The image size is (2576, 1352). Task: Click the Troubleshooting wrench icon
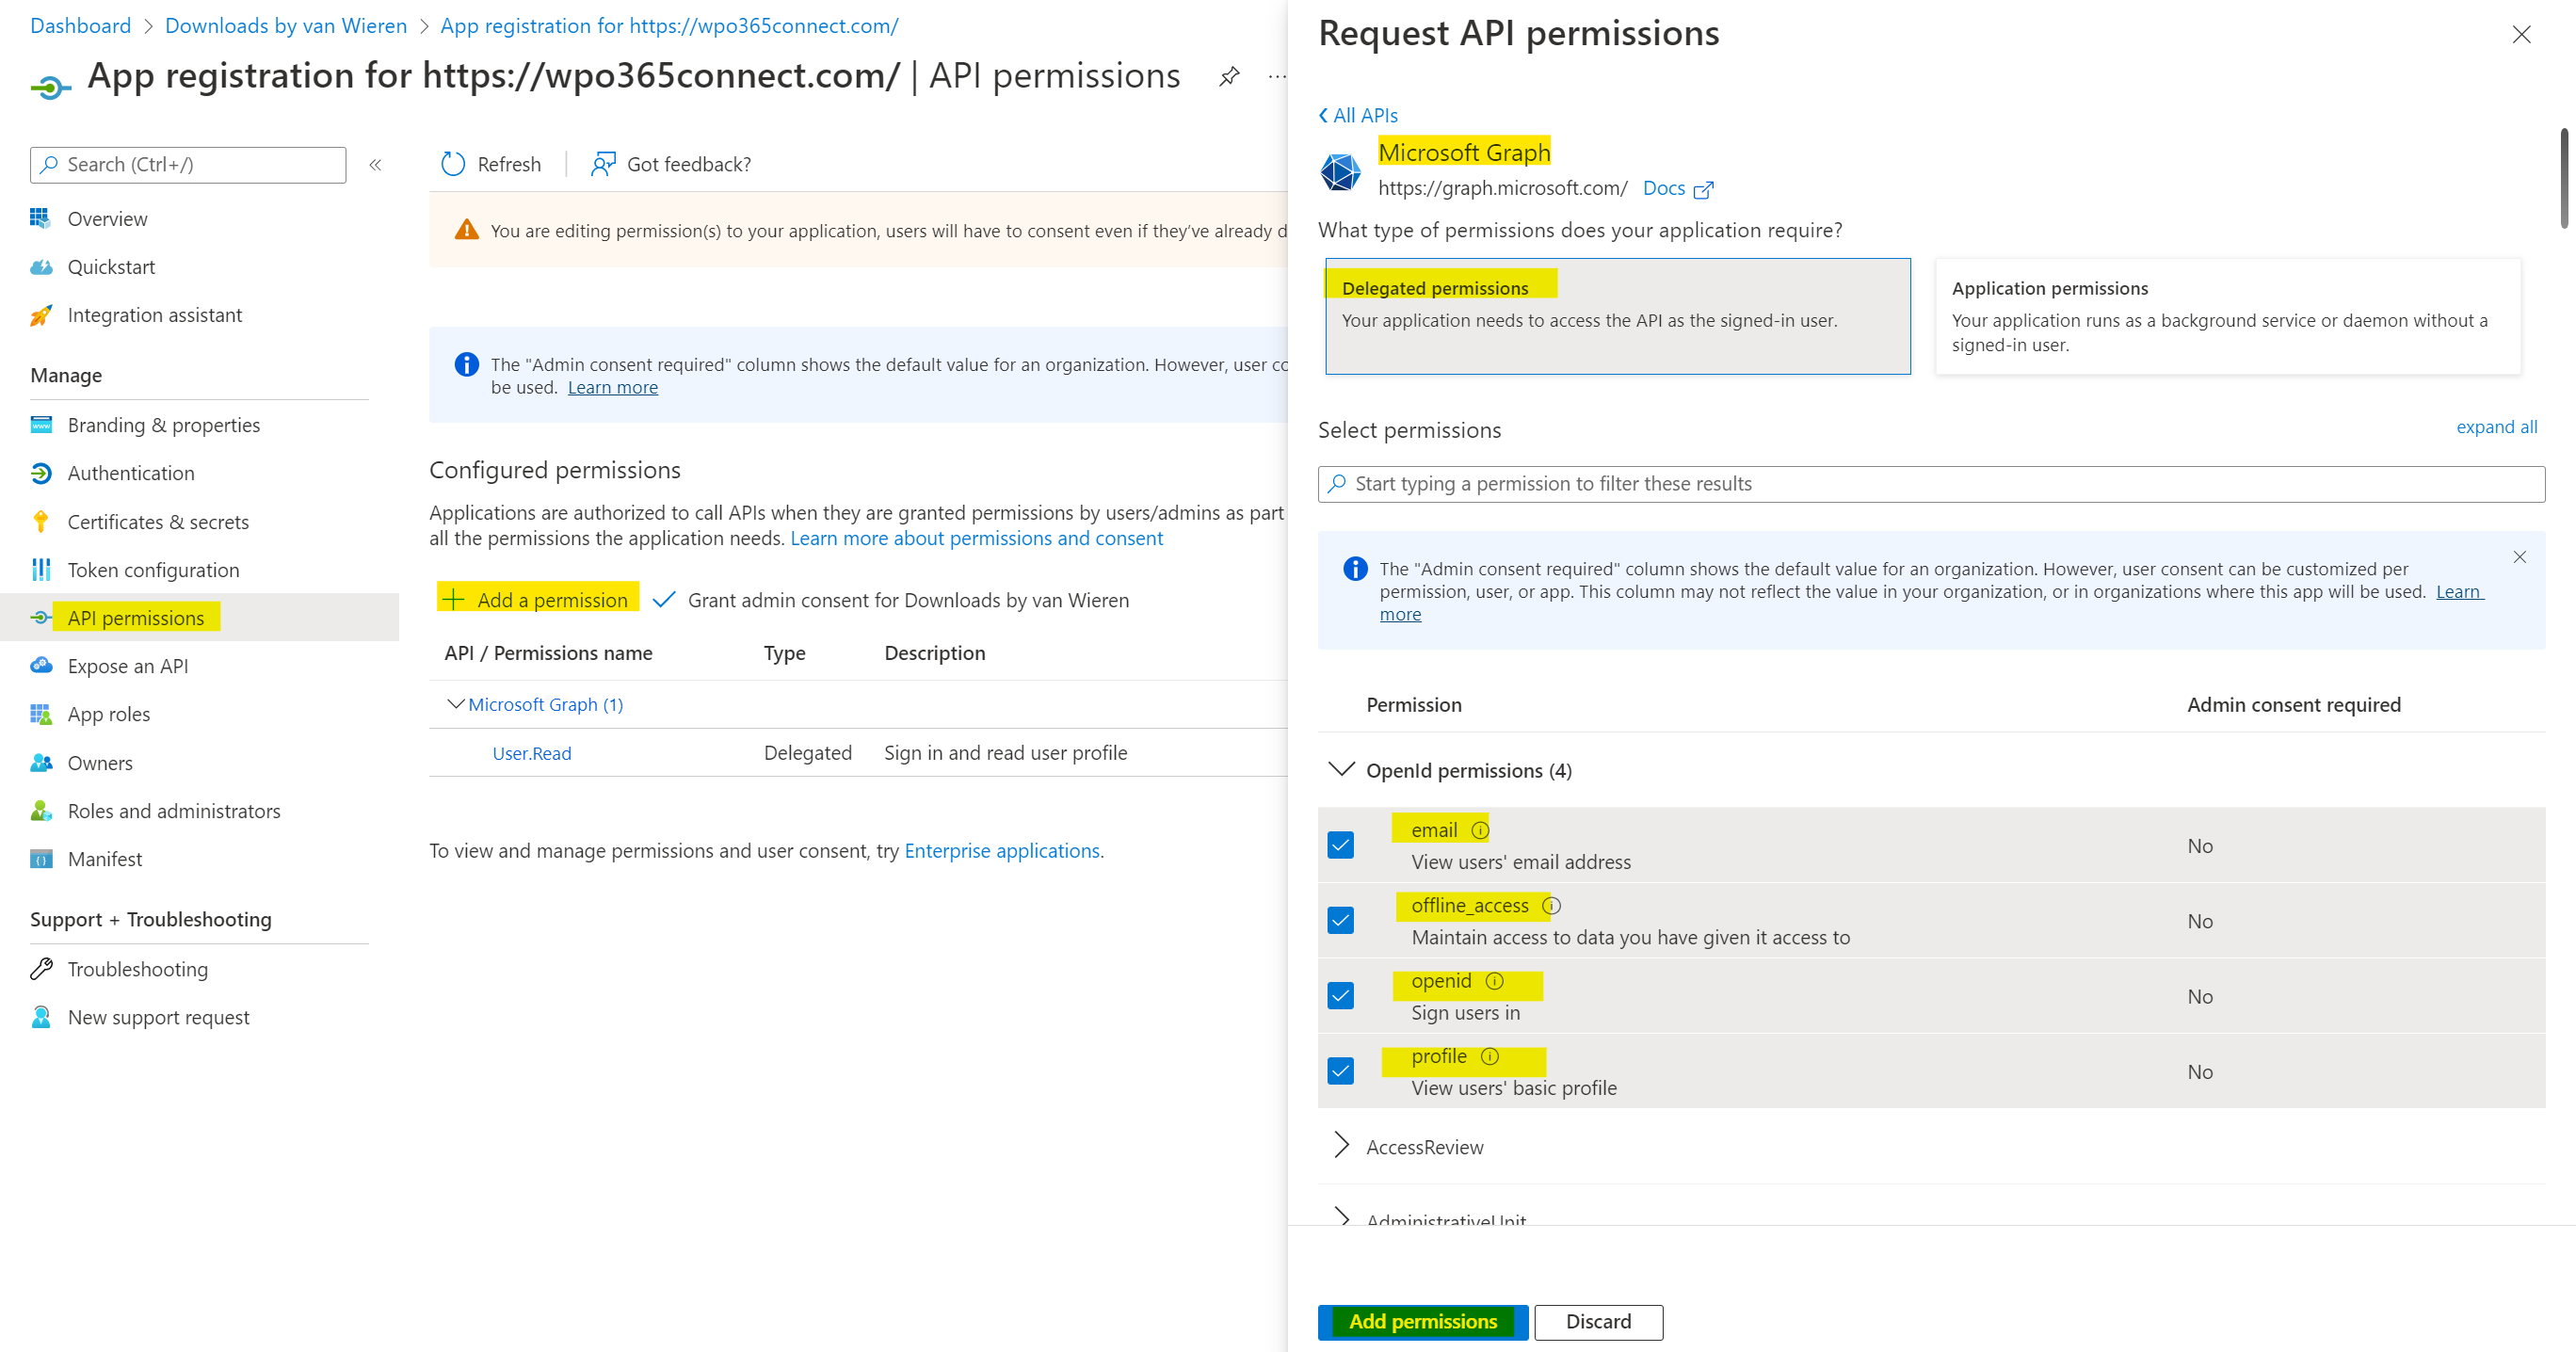(40, 969)
